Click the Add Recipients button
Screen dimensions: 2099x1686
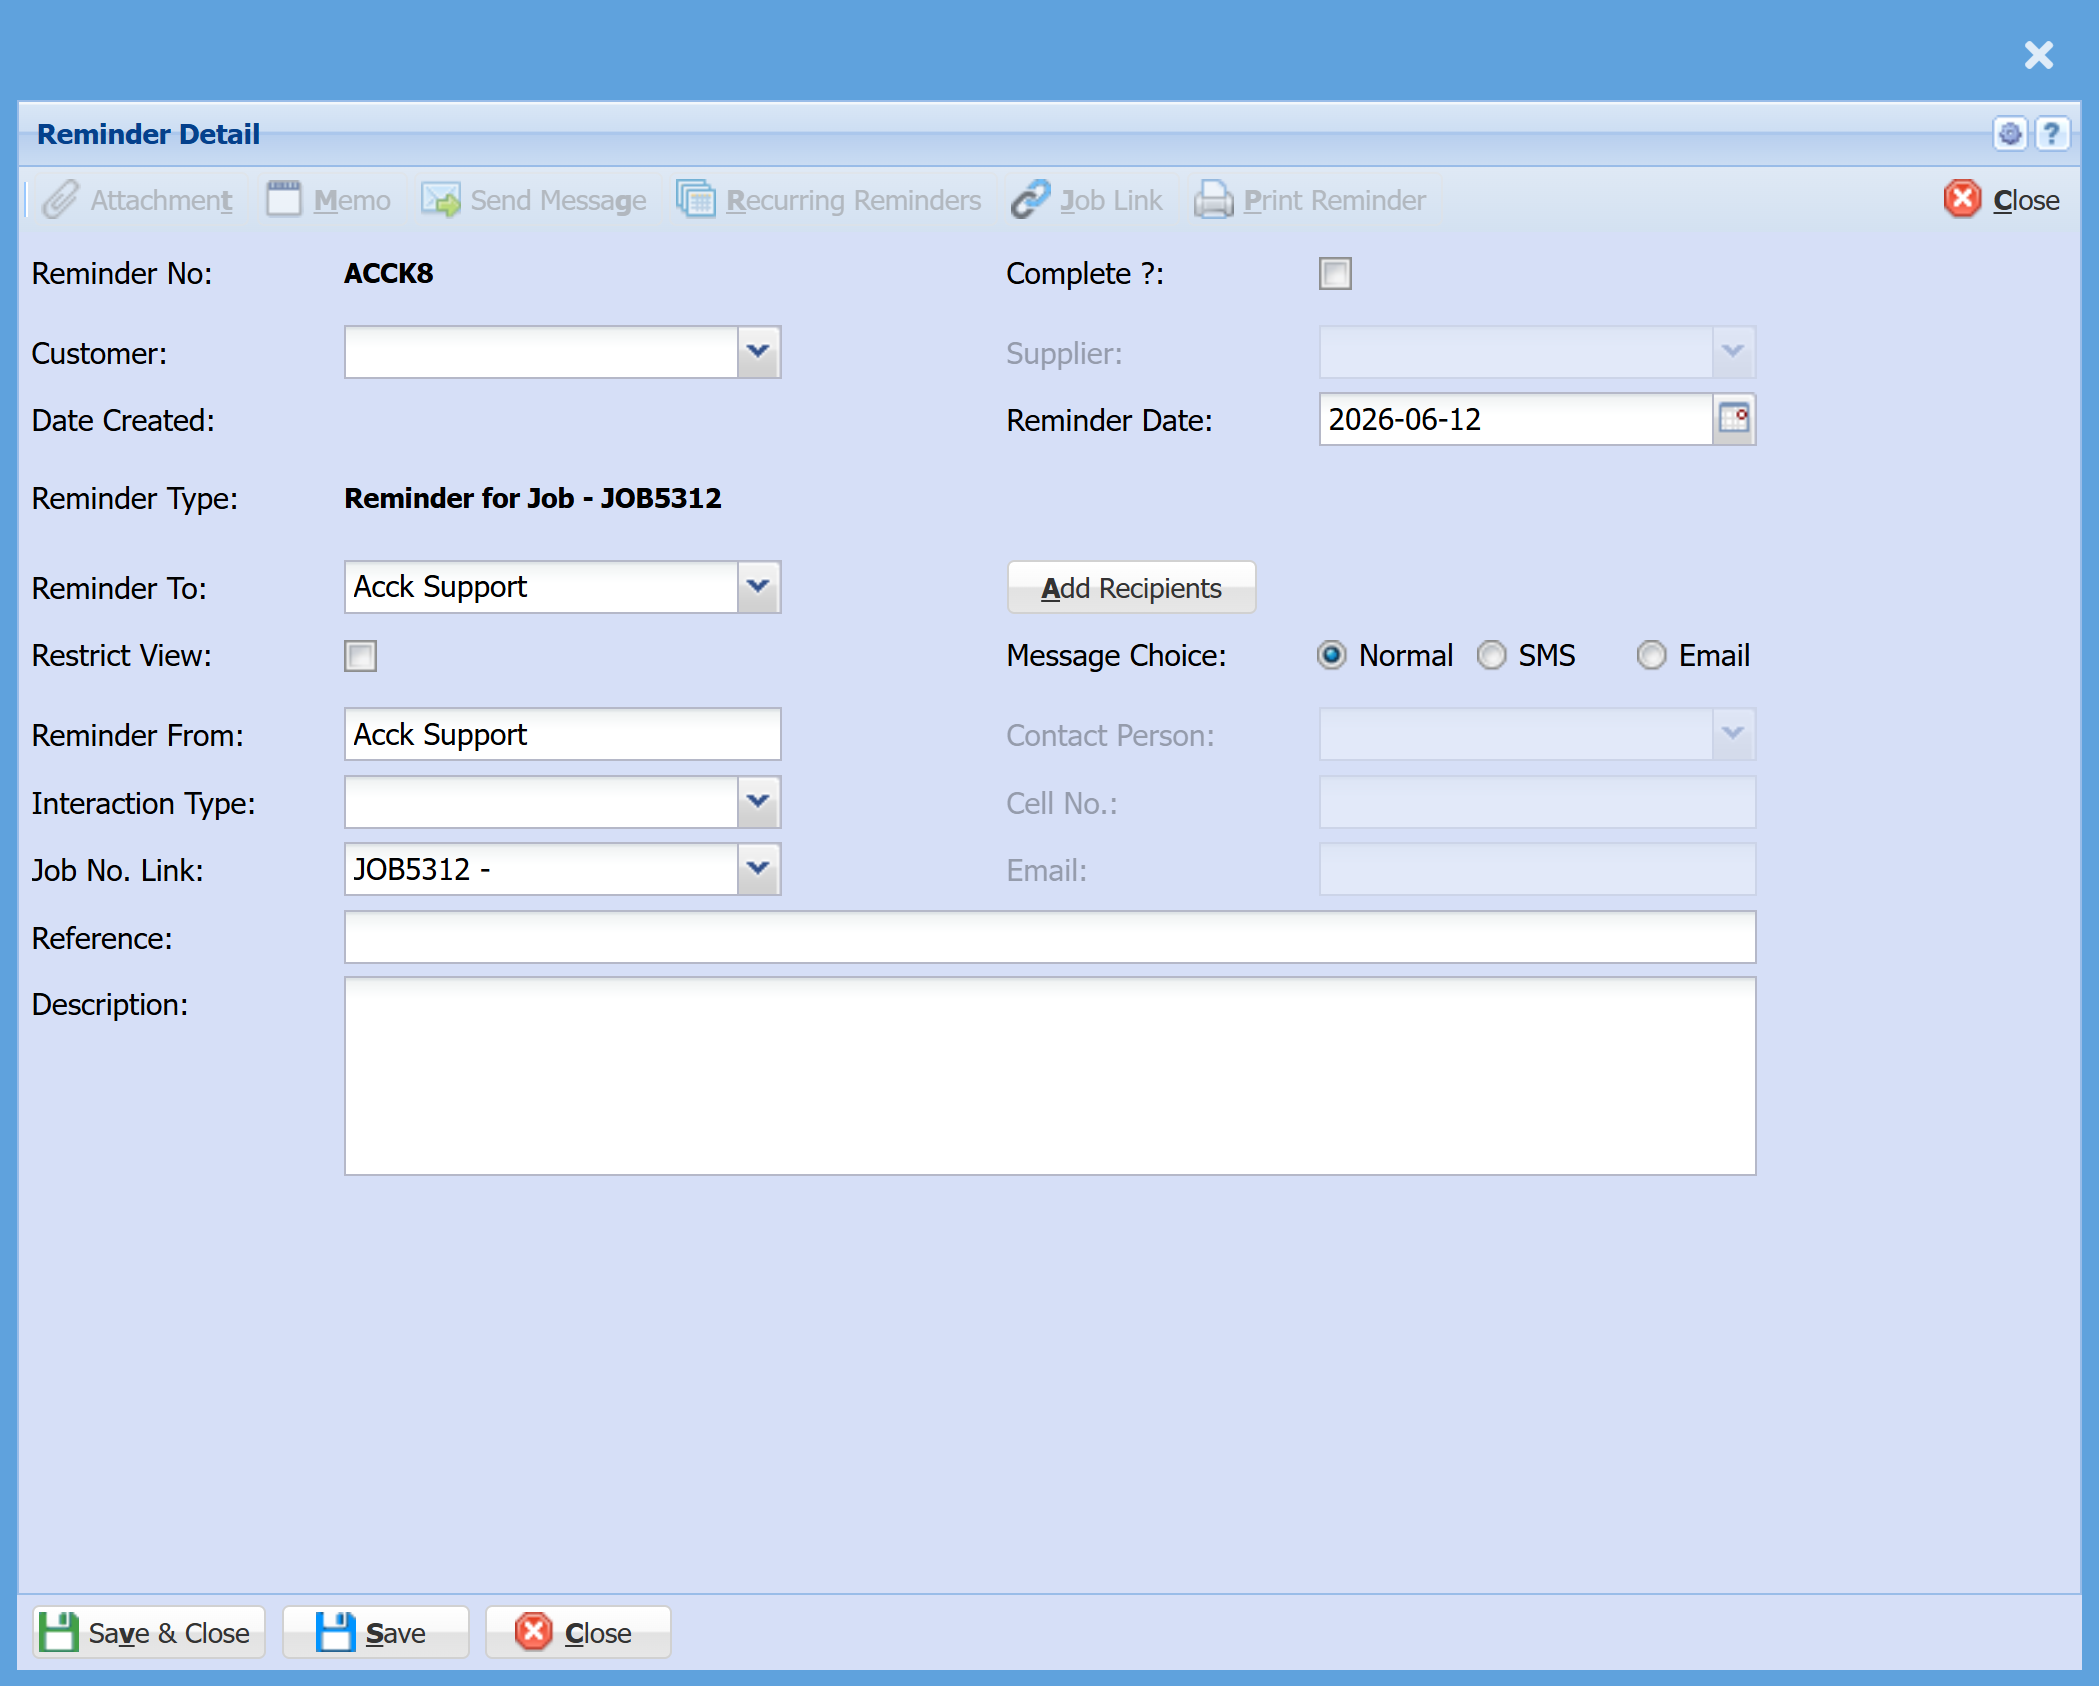tap(1131, 588)
